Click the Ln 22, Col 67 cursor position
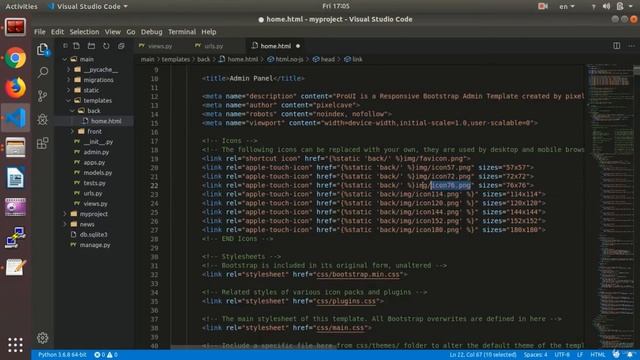 coord(483,355)
